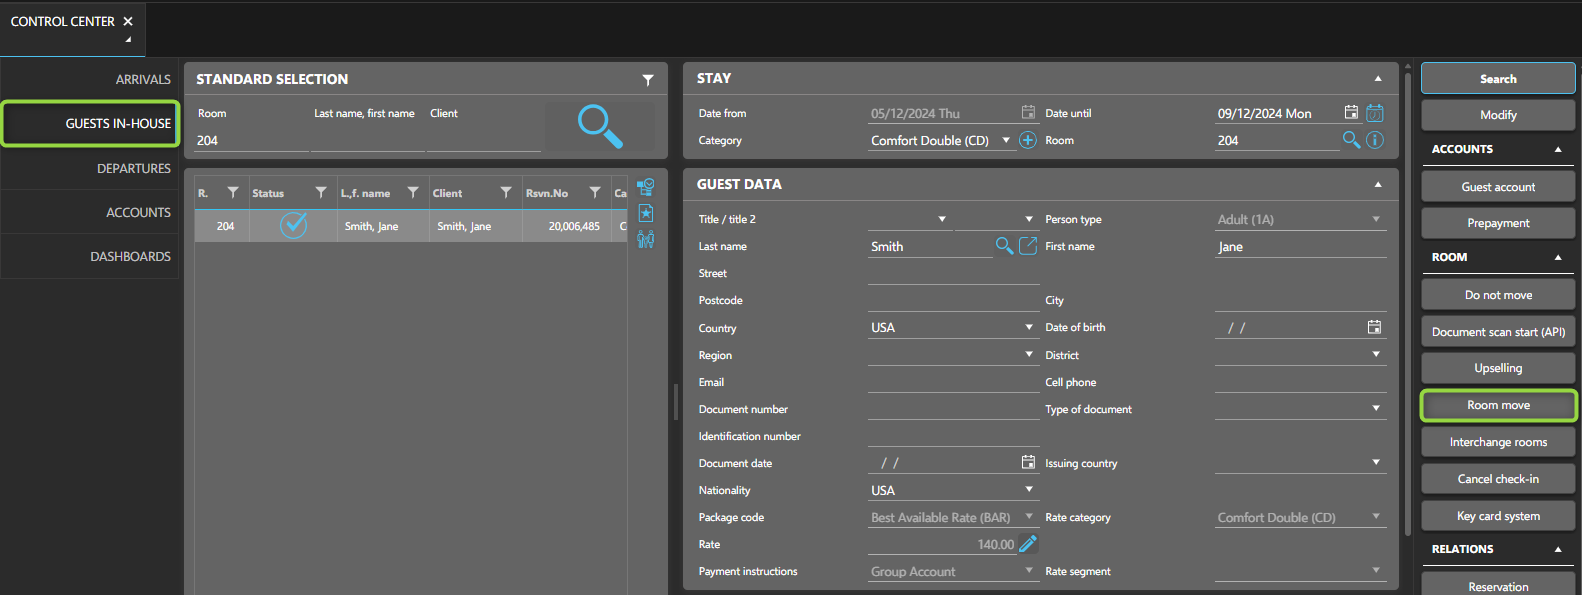This screenshot has width=1582, height=595.
Task: Filter the Rsvn.No column
Action: click(x=595, y=193)
